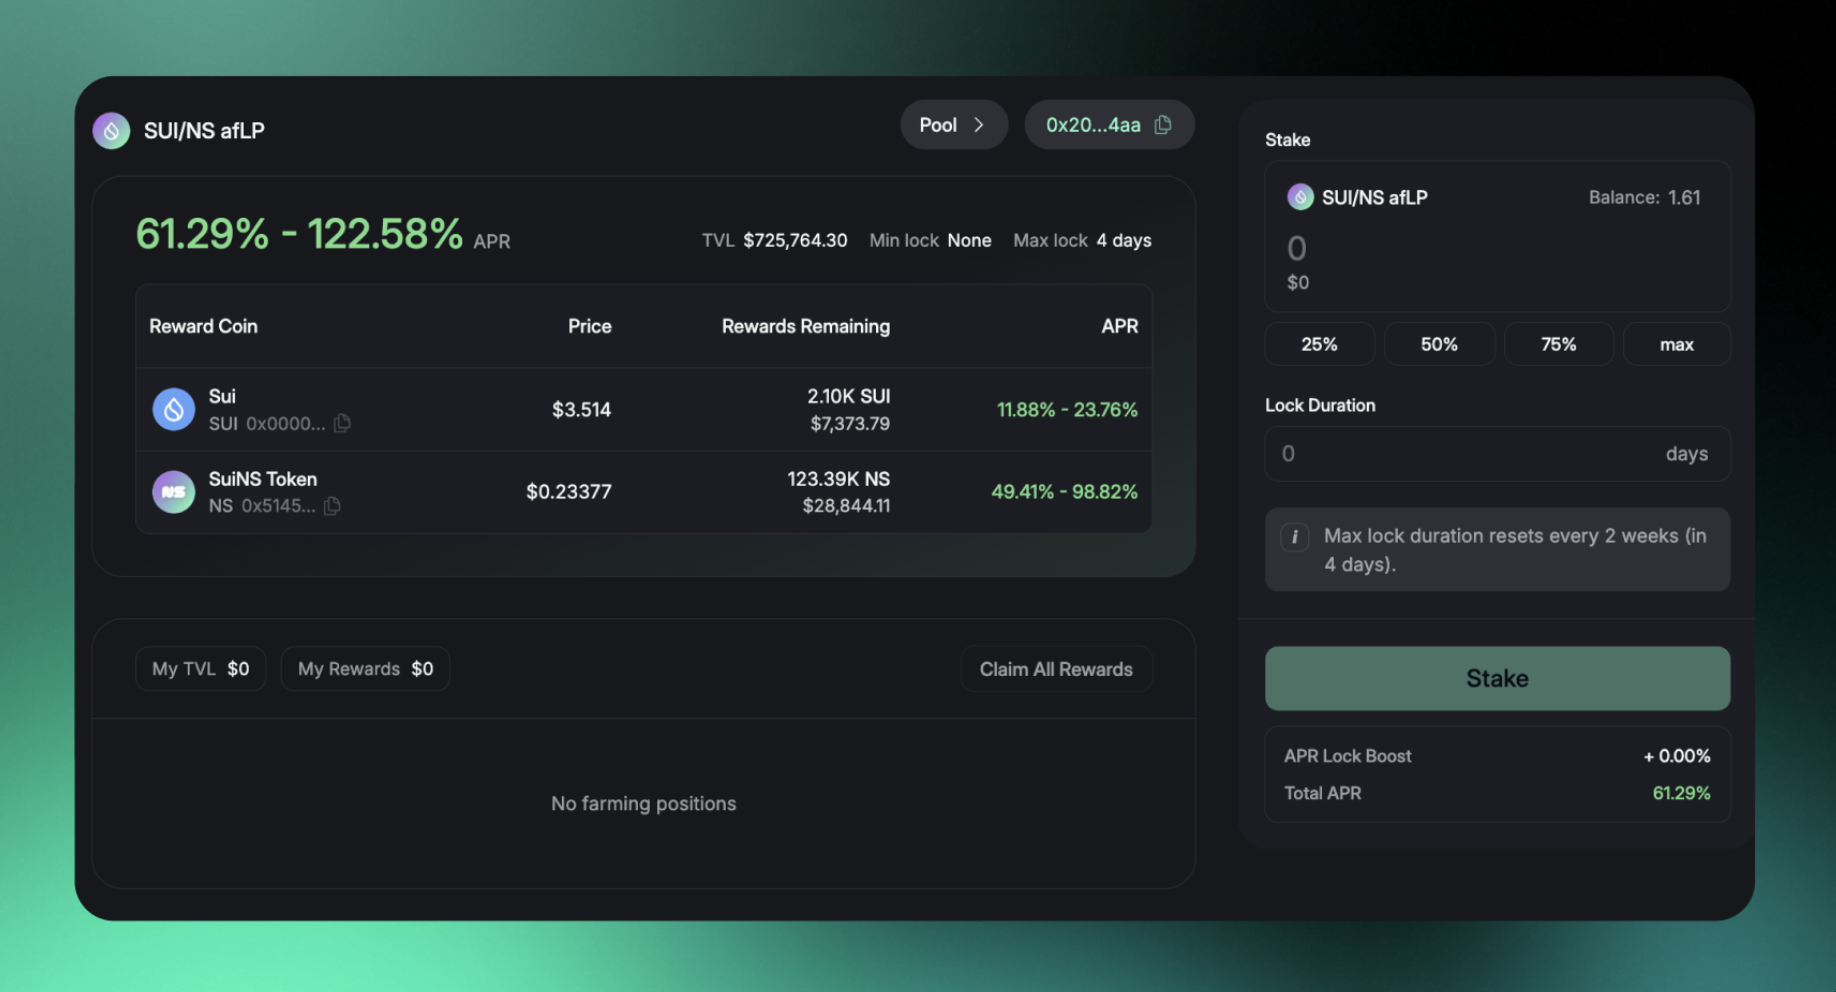Screen dimensions: 1836x992
Task: Click the Balance: 1.61 label
Action: pyautogui.click(x=1643, y=198)
